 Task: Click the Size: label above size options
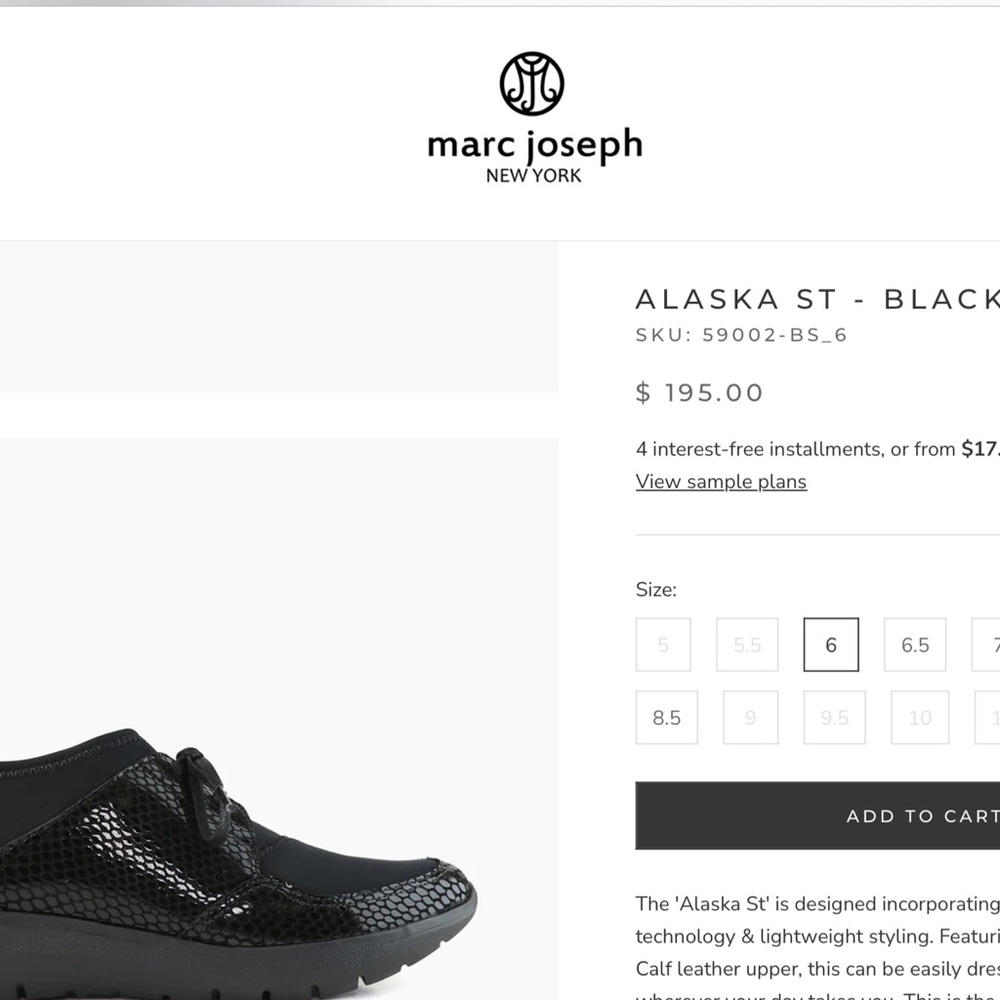point(656,590)
